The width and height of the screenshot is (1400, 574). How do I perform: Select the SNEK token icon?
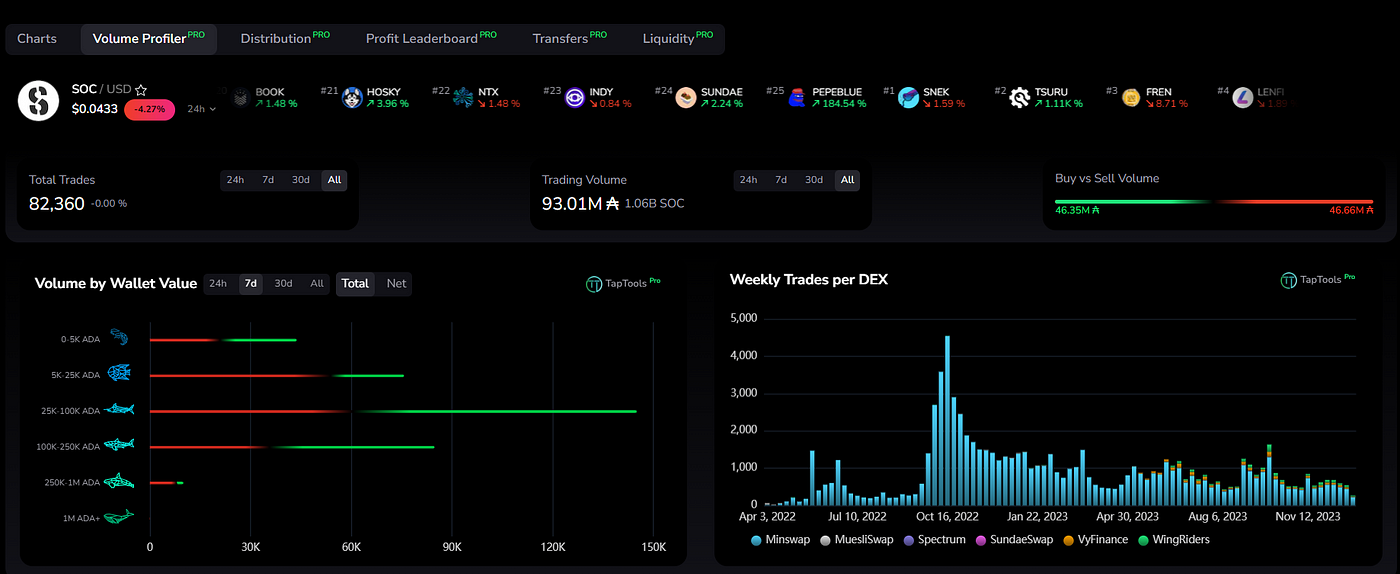908,97
